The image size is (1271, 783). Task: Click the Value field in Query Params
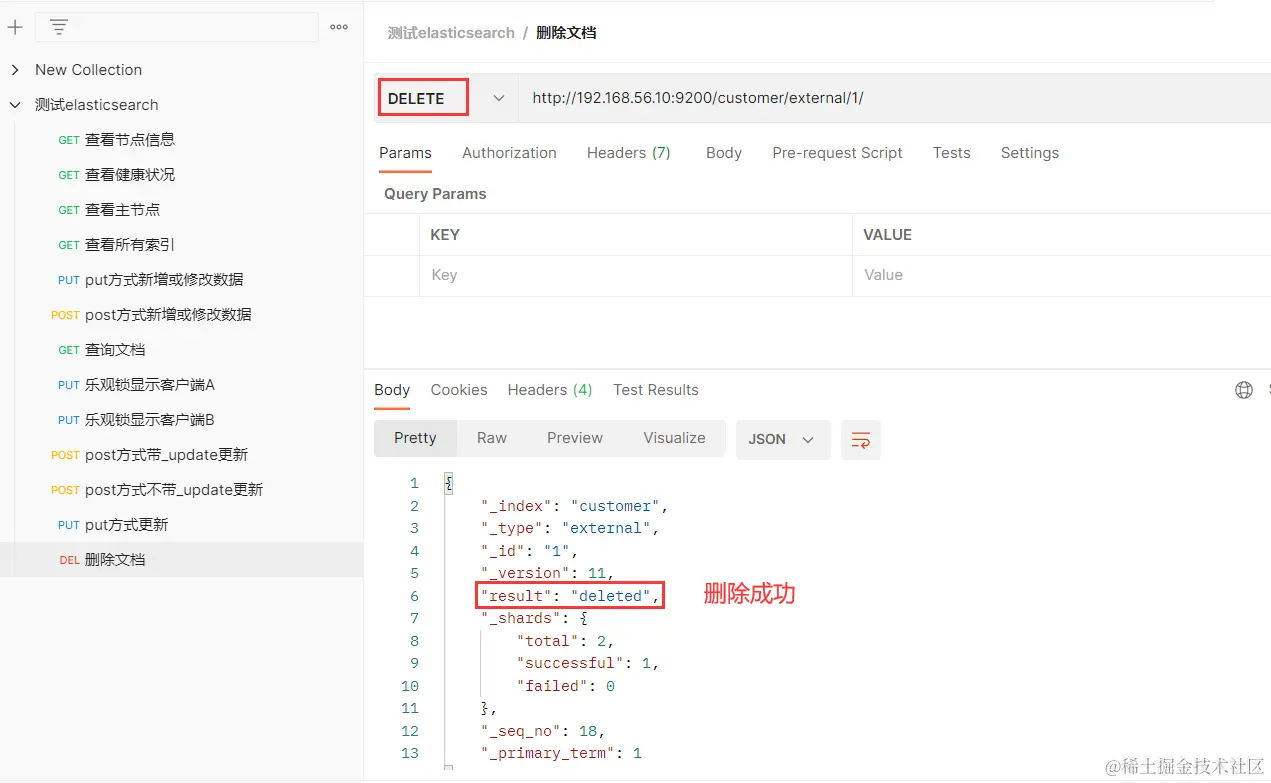(1062, 275)
